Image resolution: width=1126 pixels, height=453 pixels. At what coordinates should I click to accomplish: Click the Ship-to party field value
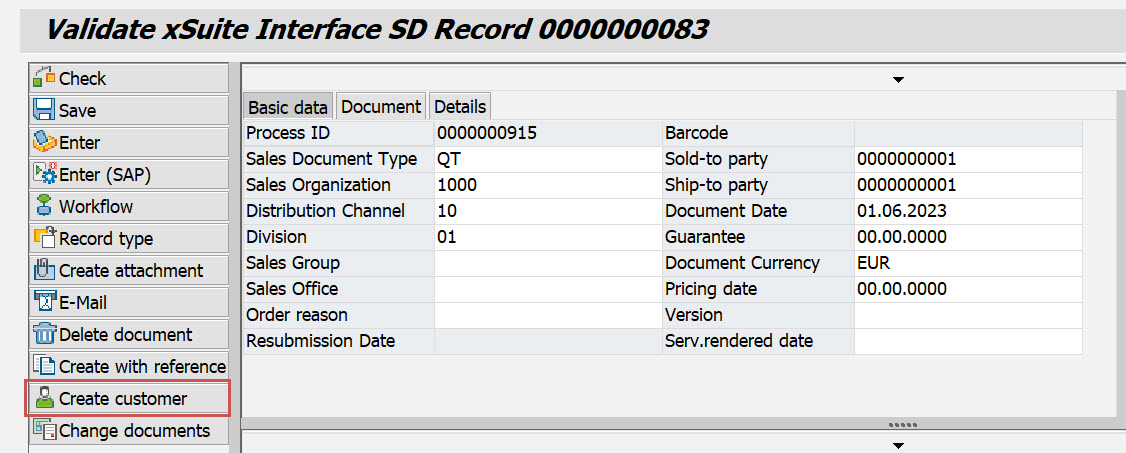(x=968, y=185)
